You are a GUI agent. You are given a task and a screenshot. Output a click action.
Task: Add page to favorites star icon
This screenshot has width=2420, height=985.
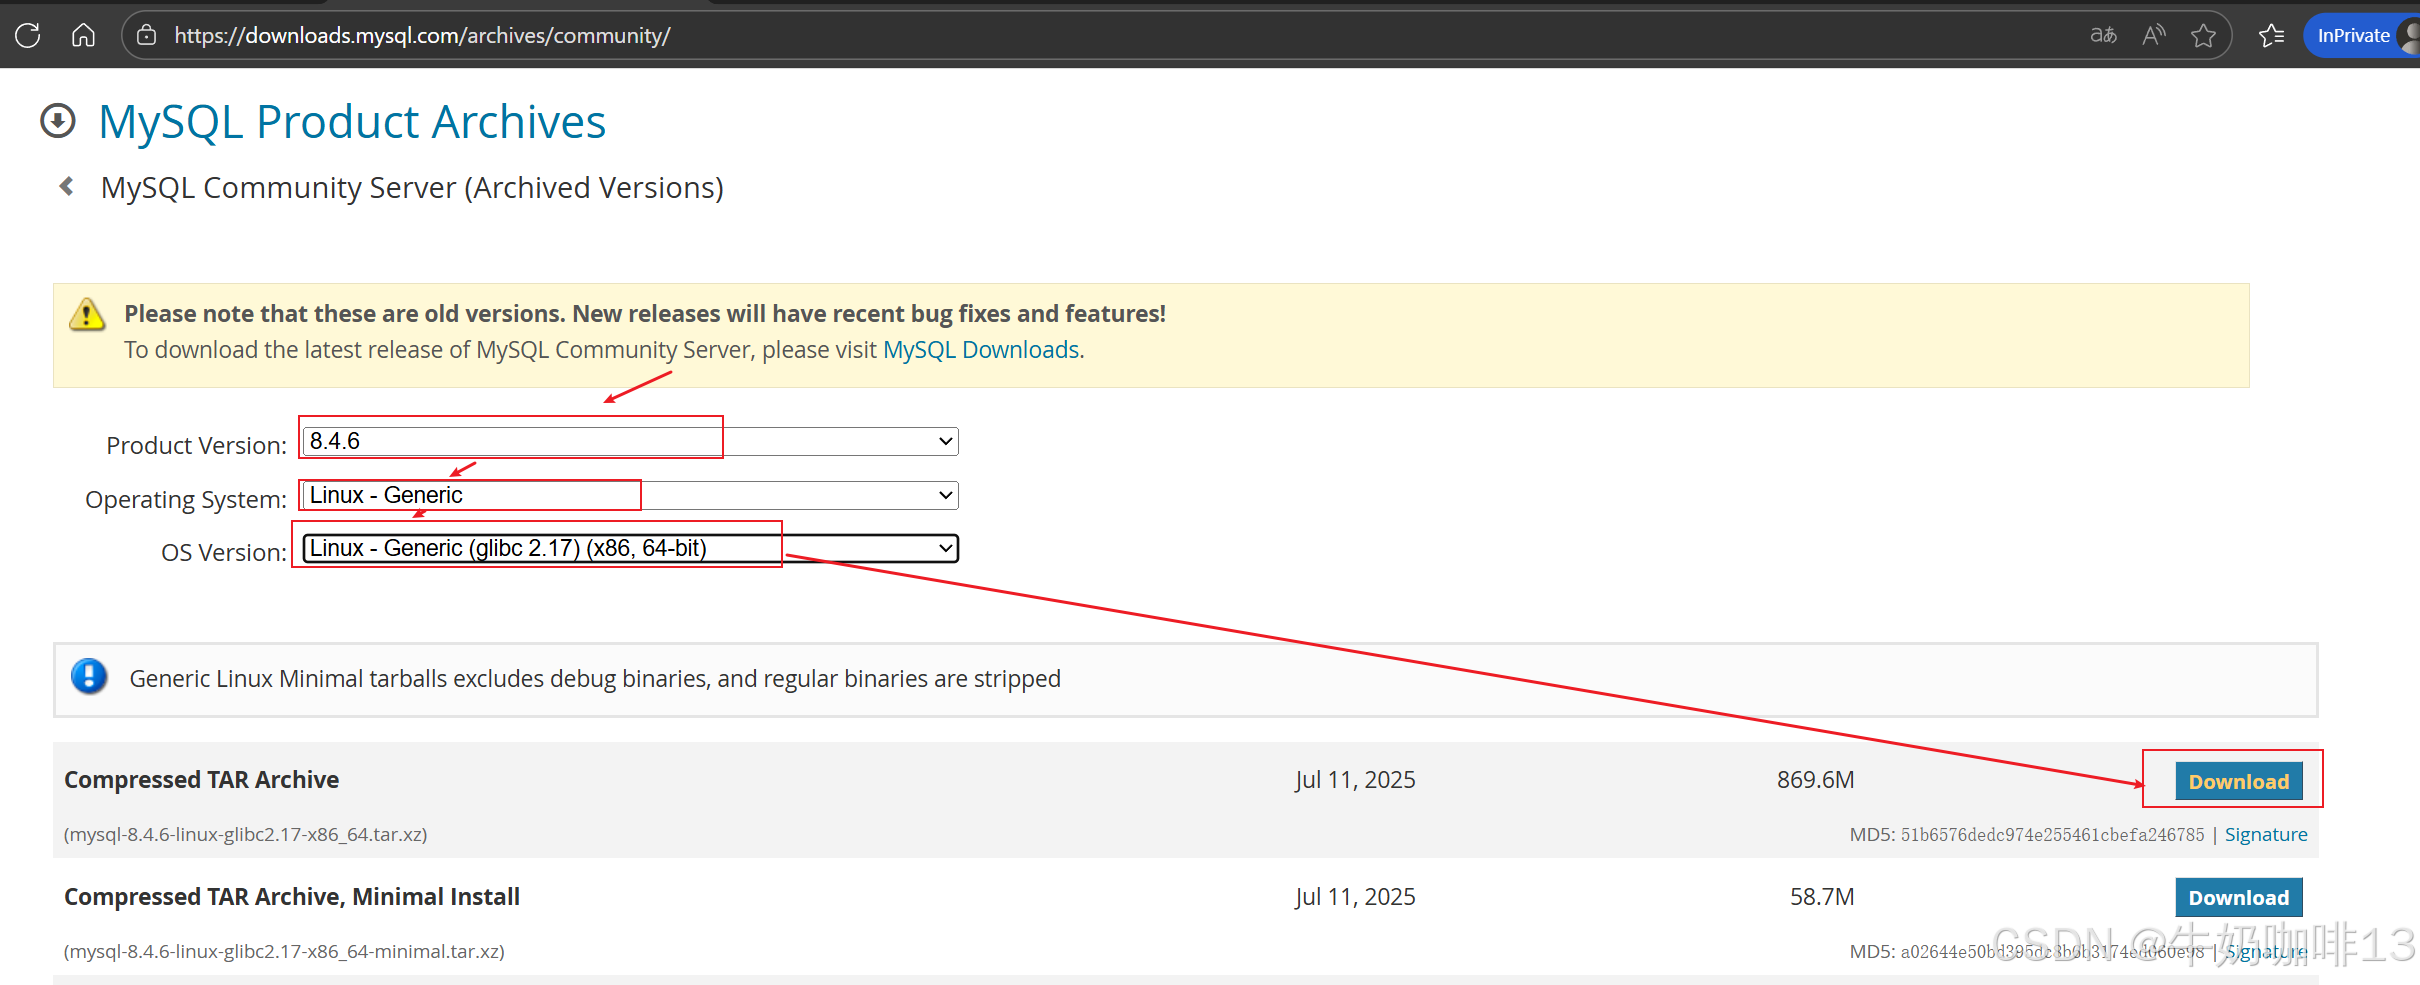click(2203, 35)
